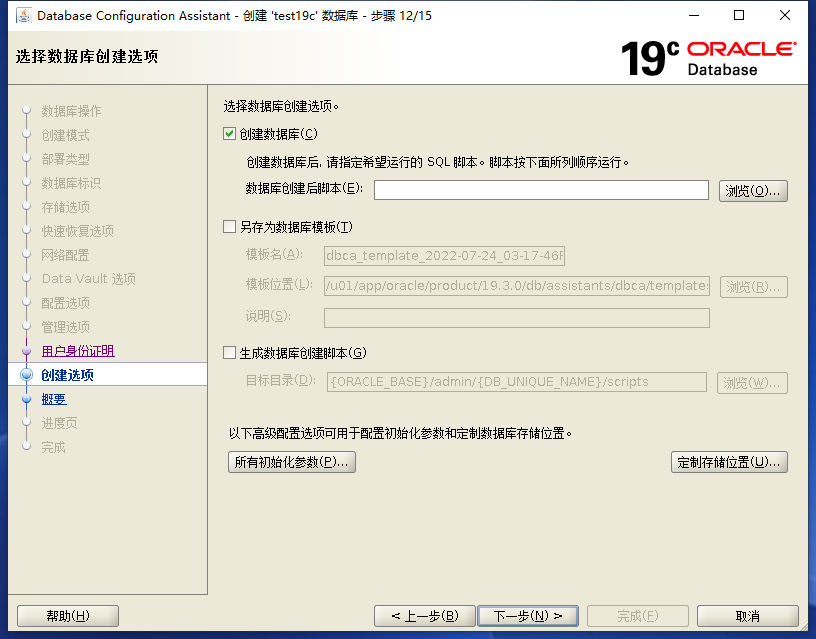Click the 目标目录(D) scripts path field
The height and width of the screenshot is (639, 816).
click(517, 382)
